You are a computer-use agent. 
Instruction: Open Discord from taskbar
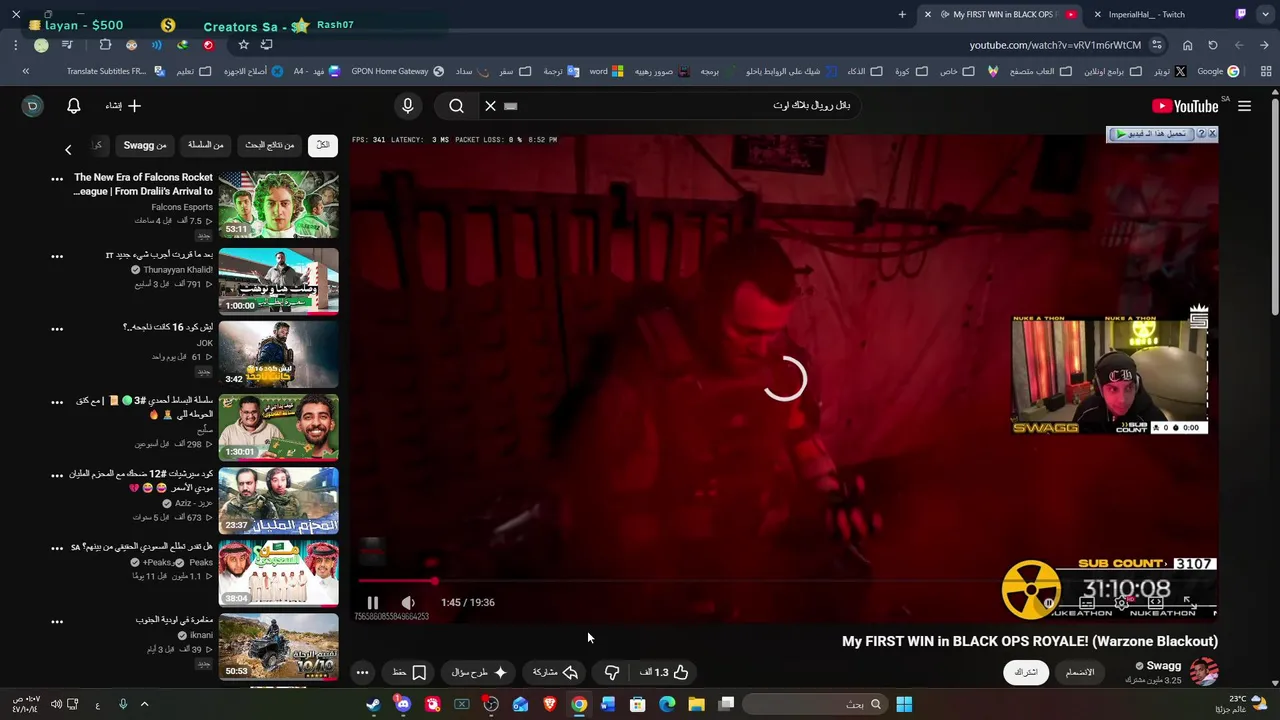(x=403, y=705)
